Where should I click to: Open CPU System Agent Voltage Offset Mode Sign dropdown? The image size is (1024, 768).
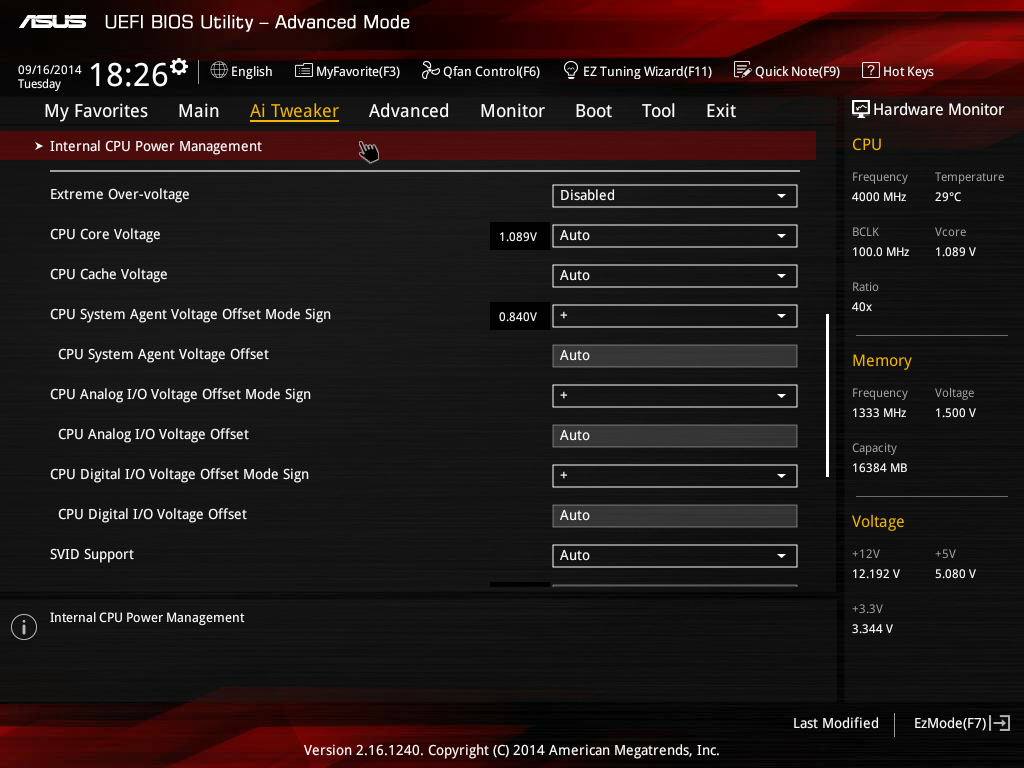(x=675, y=315)
